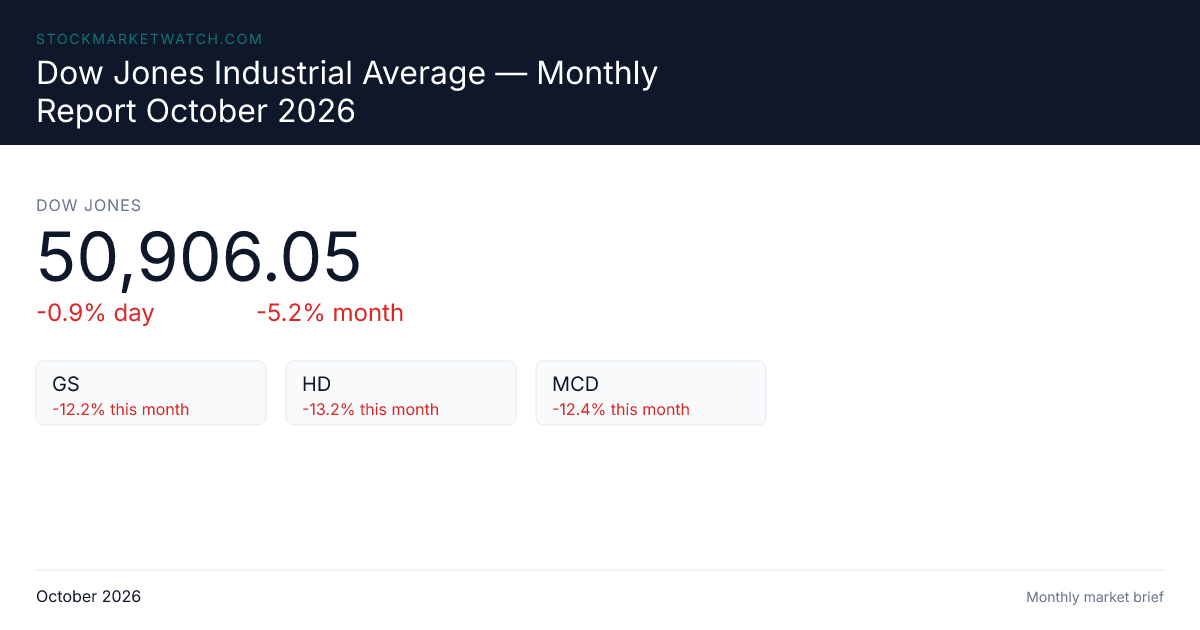The height and width of the screenshot is (630, 1200).
Task: Open the HD stock card
Action: tap(401, 393)
